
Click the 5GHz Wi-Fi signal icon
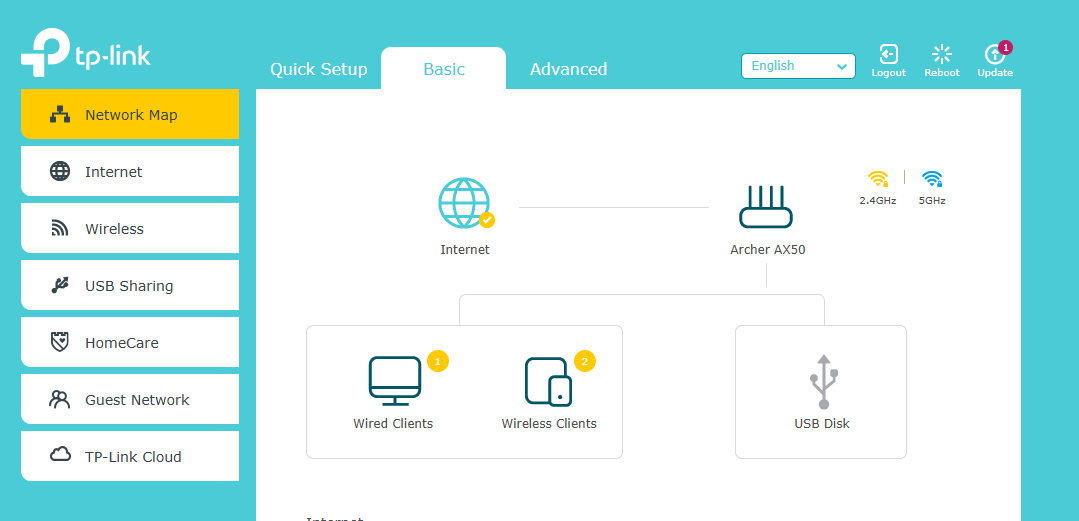click(932, 179)
